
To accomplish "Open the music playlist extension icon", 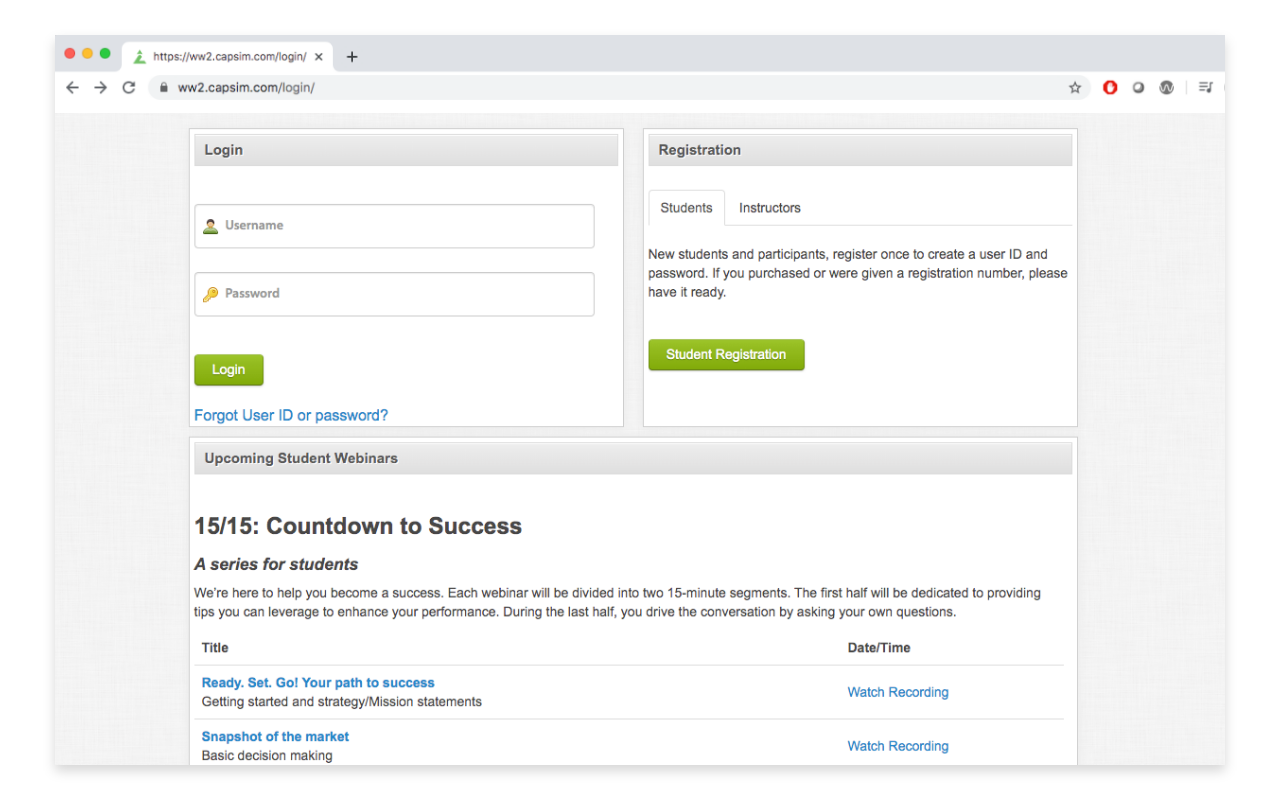I will (1205, 88).
